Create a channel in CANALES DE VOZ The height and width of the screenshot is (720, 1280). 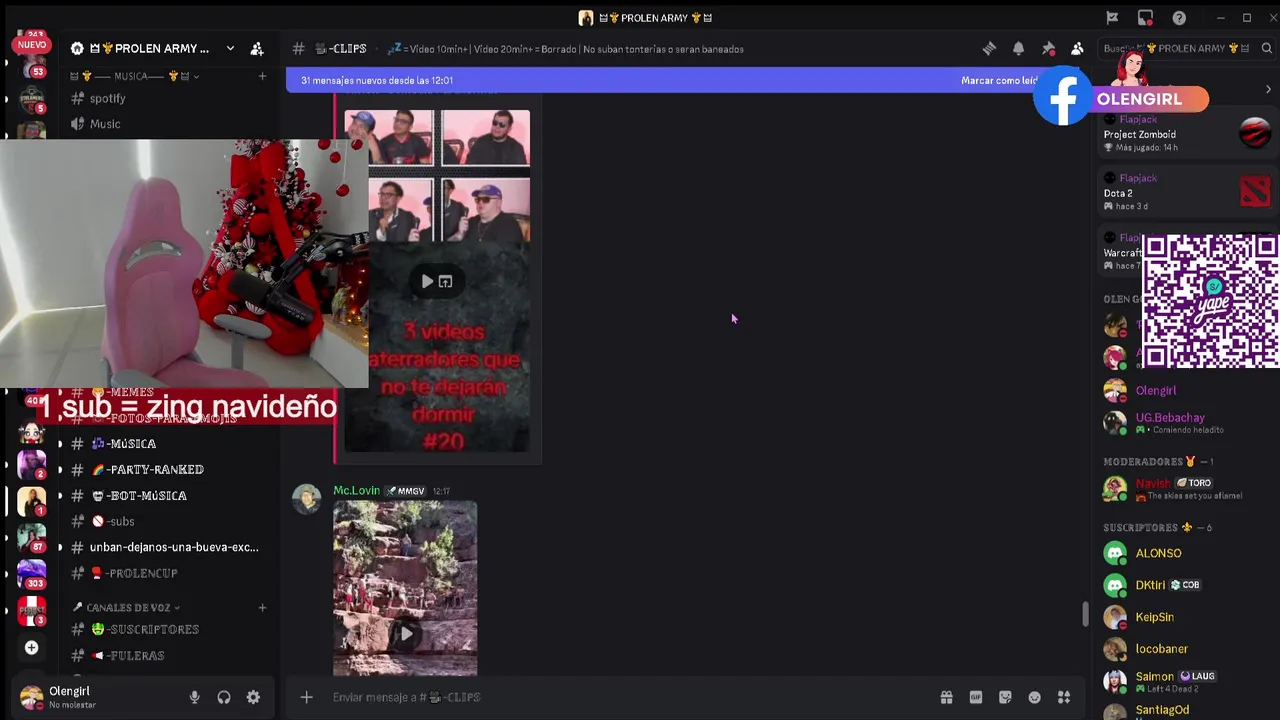[262, 607]
